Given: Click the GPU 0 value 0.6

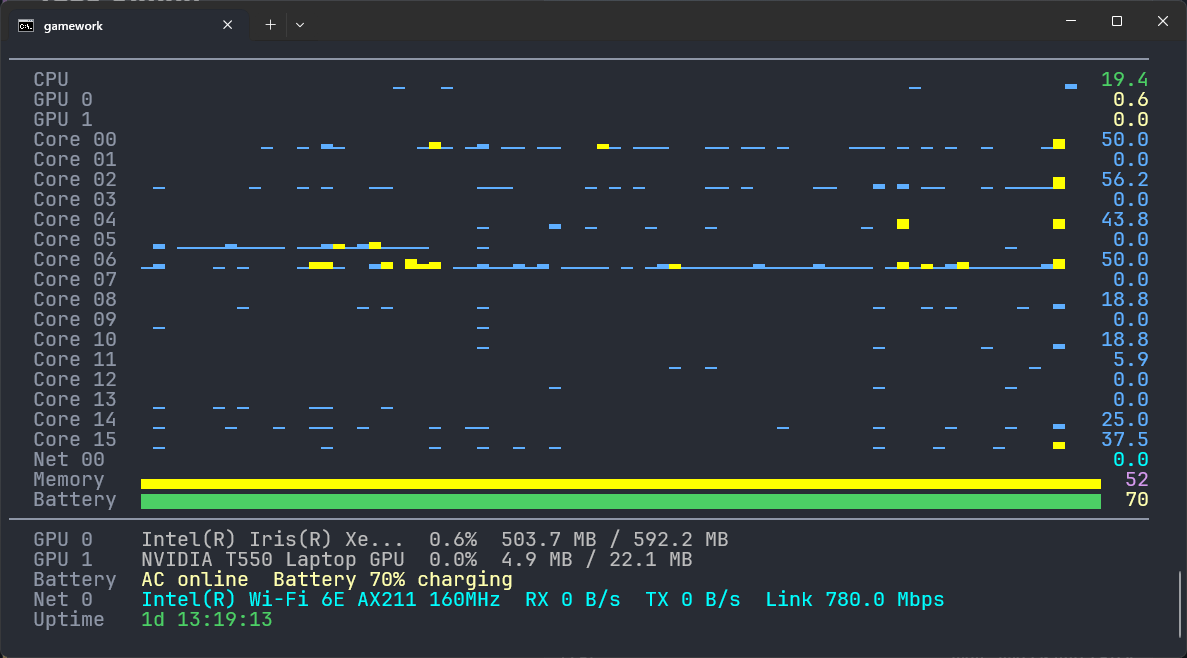Looking at the screenshot, I should [1130, 99].
